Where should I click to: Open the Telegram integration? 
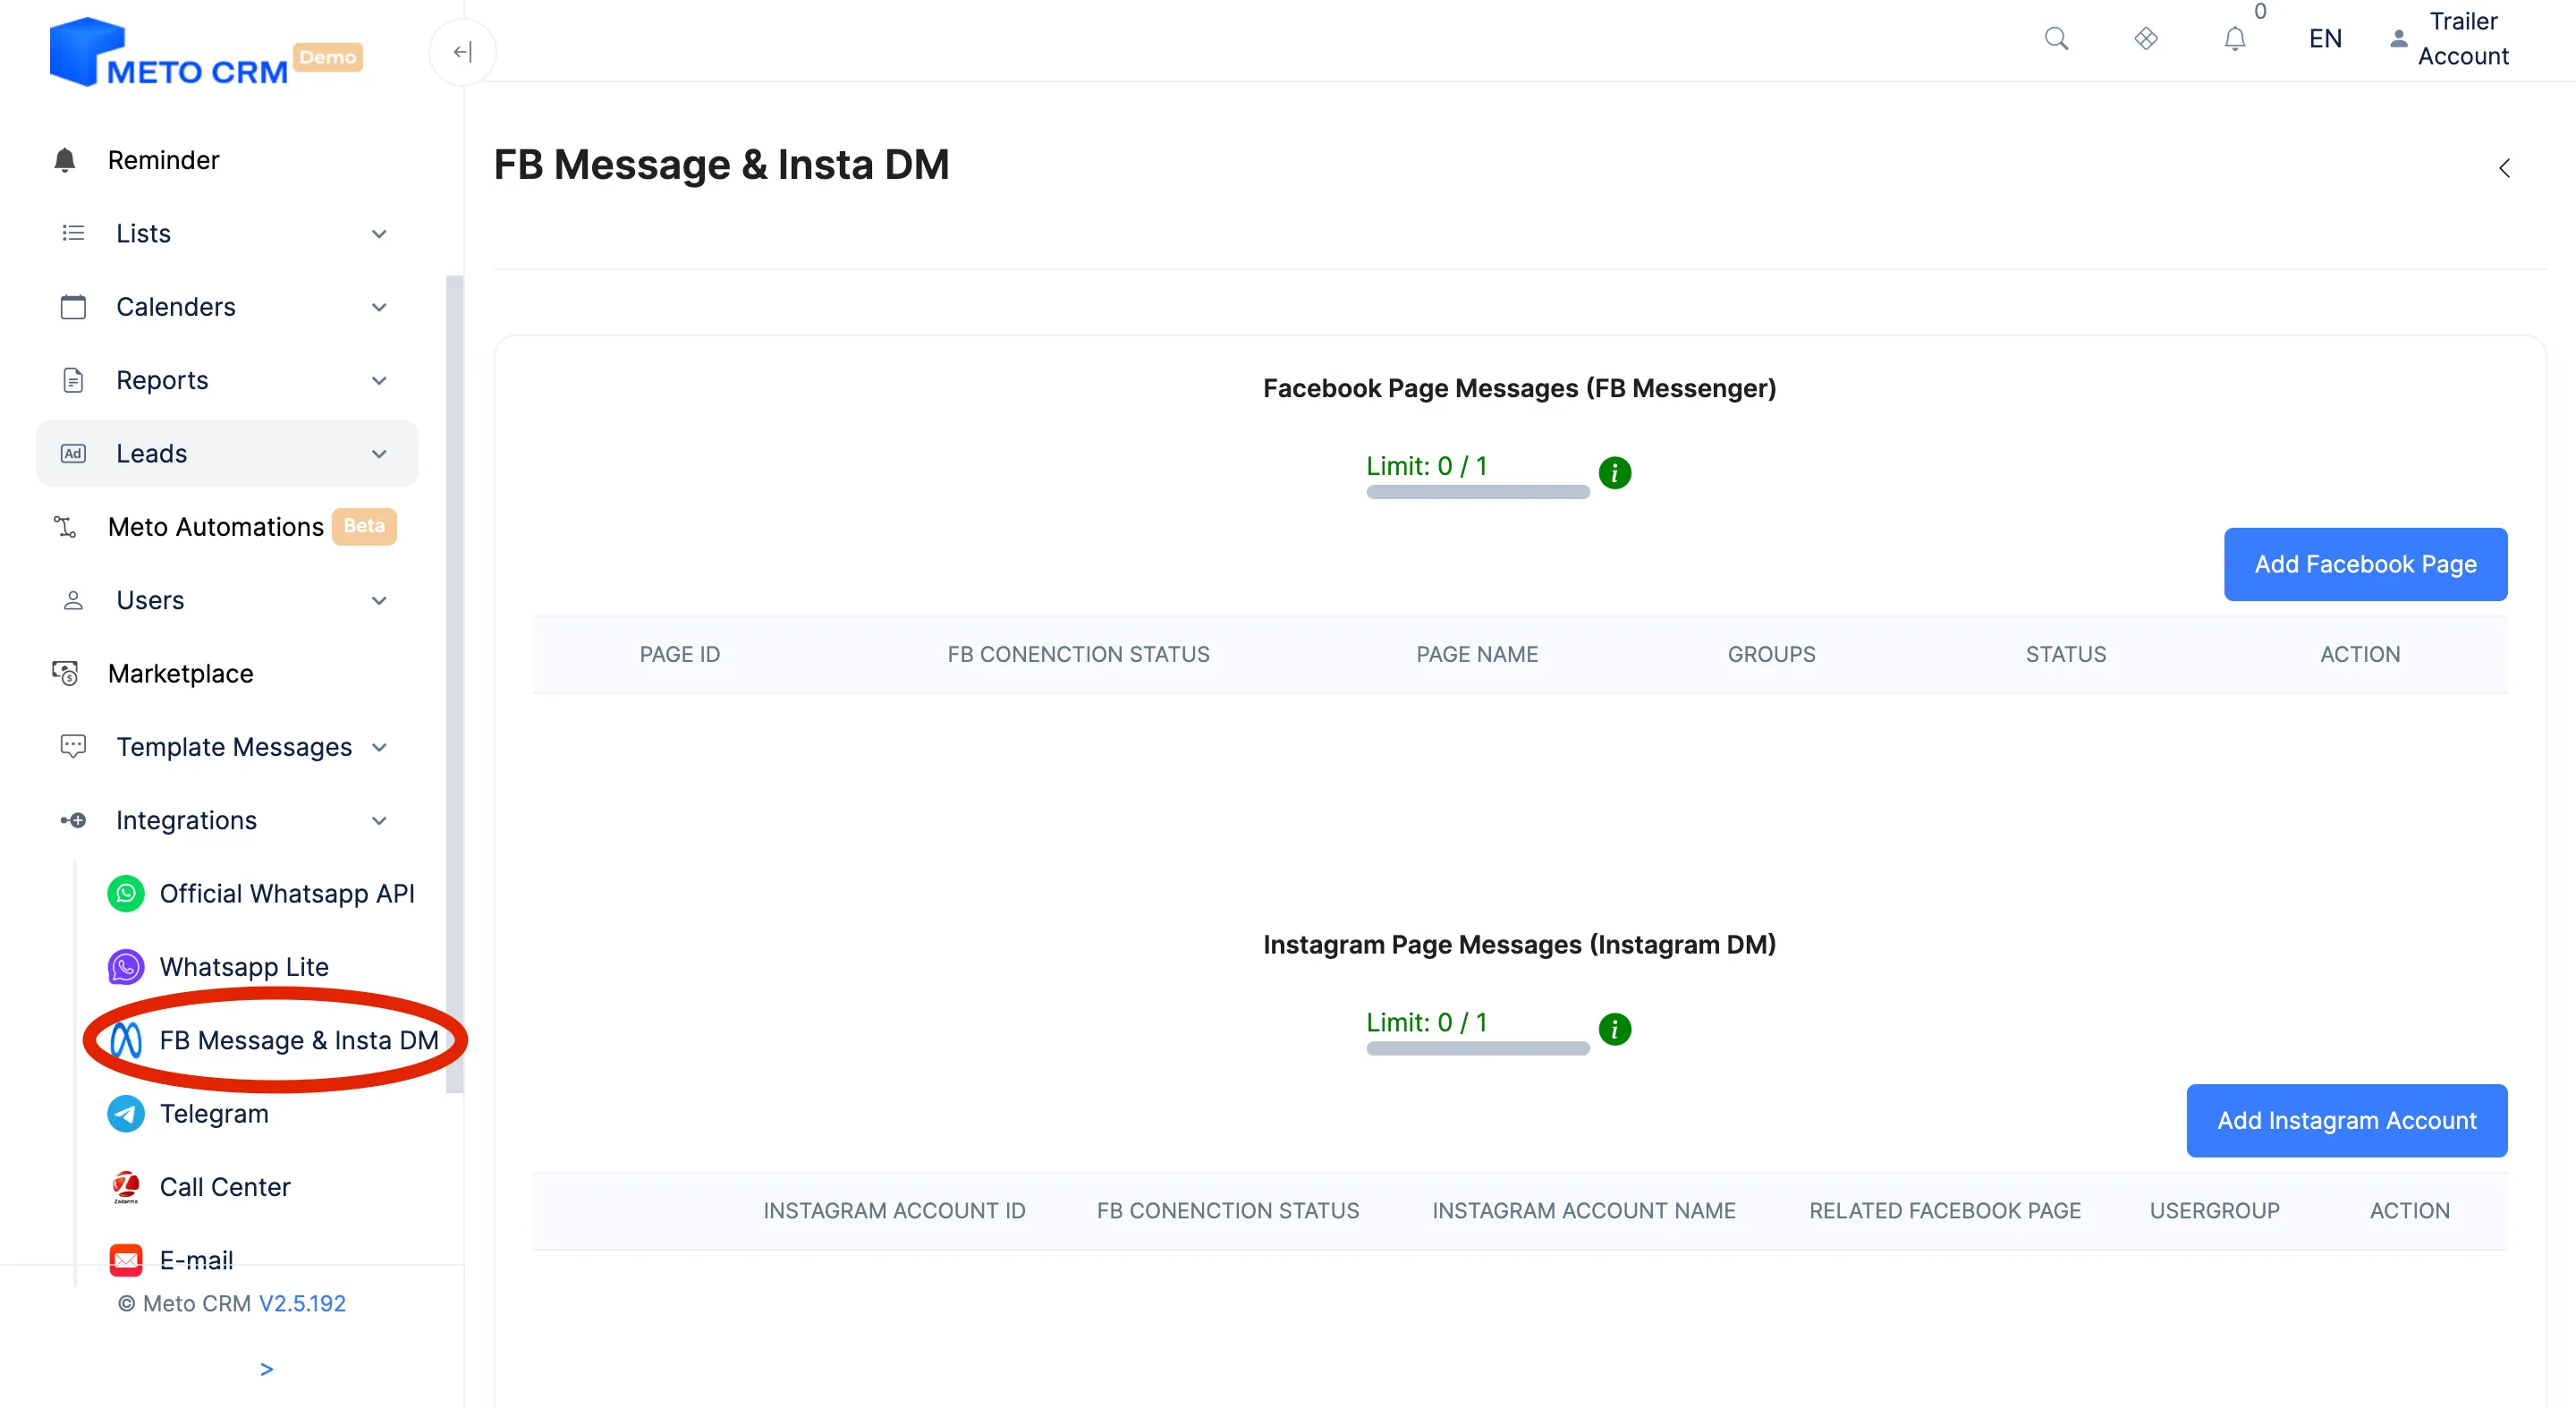(x=214, y=1114)
